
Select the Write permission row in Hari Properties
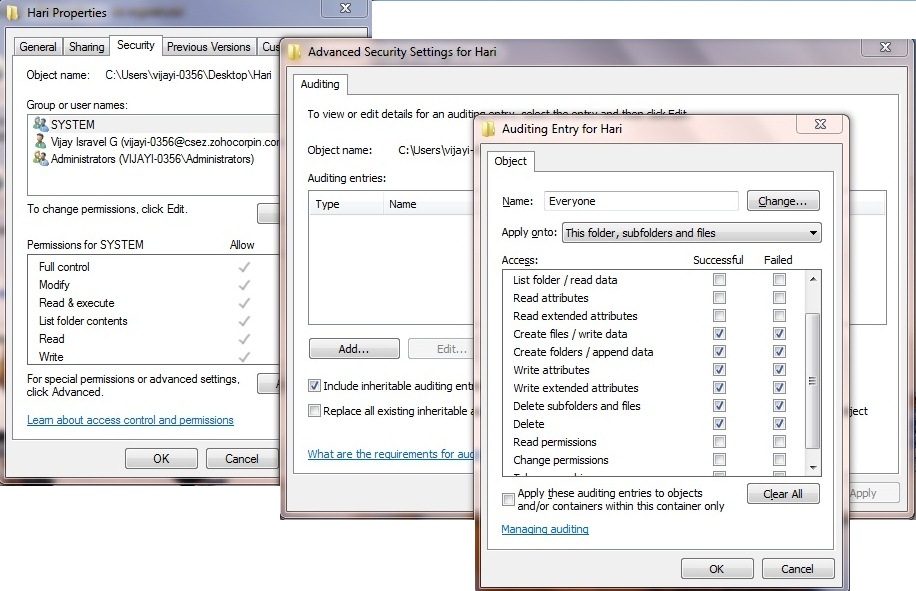tap(152, 357)
